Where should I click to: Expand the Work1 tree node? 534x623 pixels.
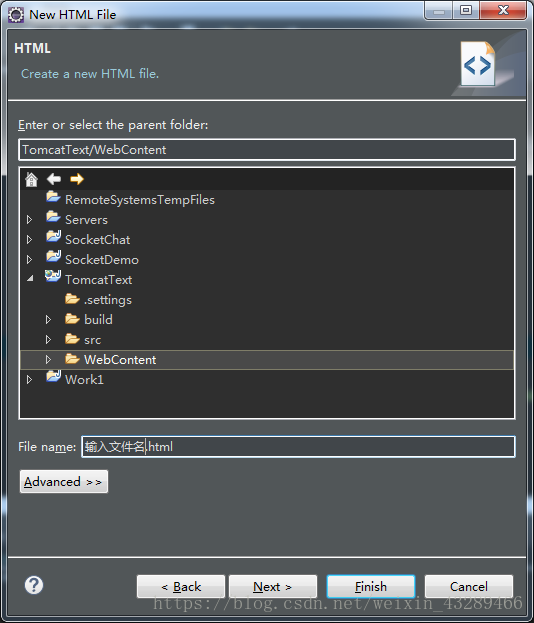point(29,379)
